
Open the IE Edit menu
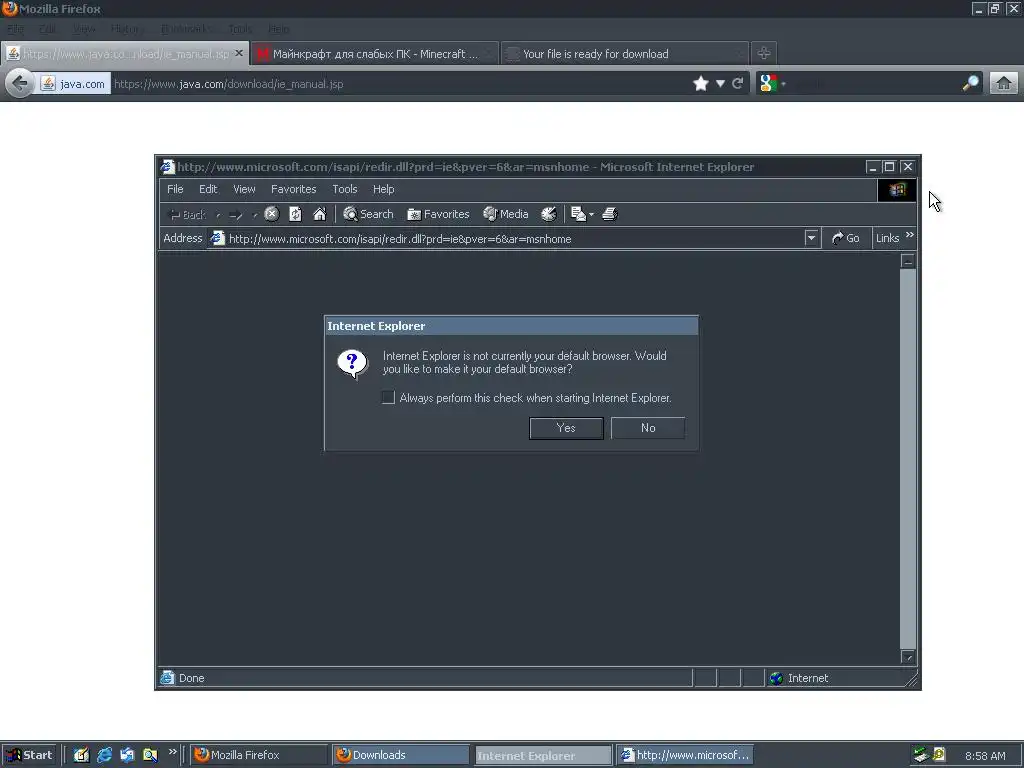pyautogui.click(x=208, y=189)
